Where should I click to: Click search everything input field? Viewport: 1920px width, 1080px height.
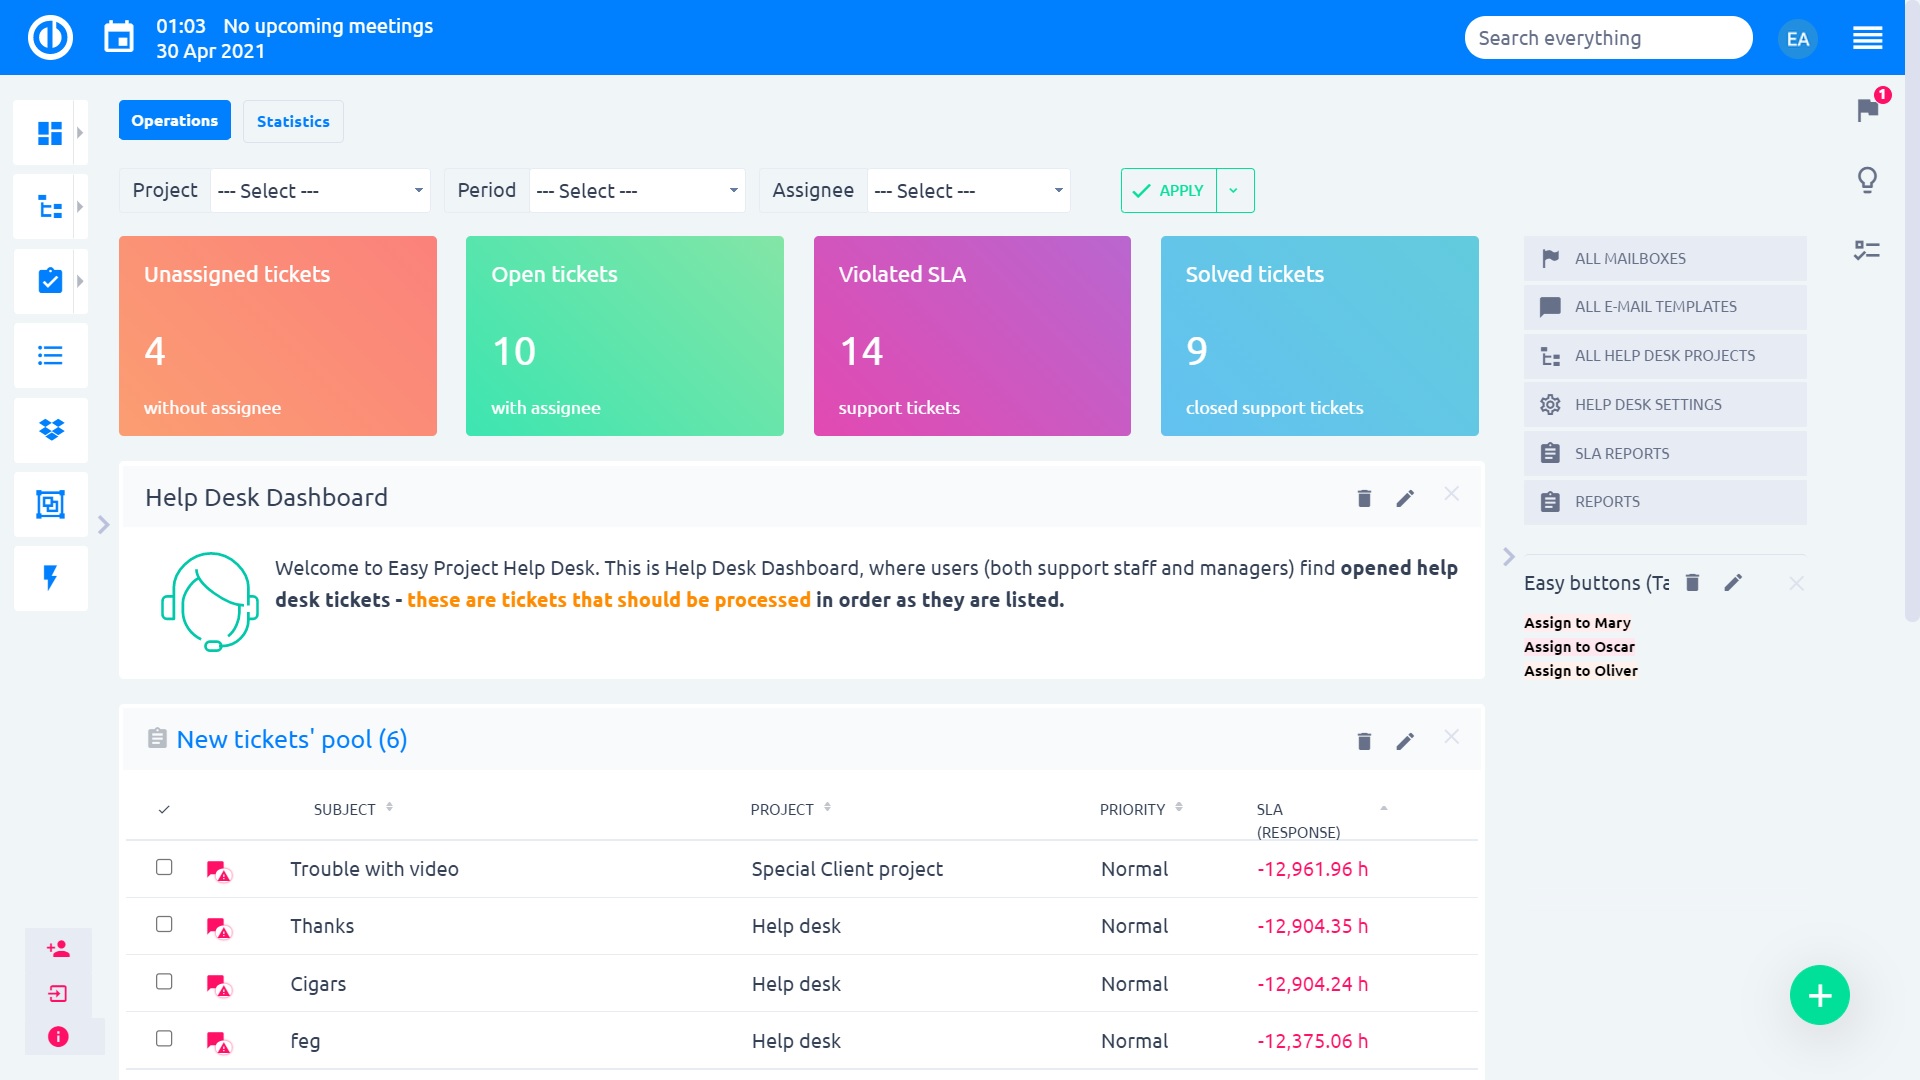click(x=1609, y=37)
